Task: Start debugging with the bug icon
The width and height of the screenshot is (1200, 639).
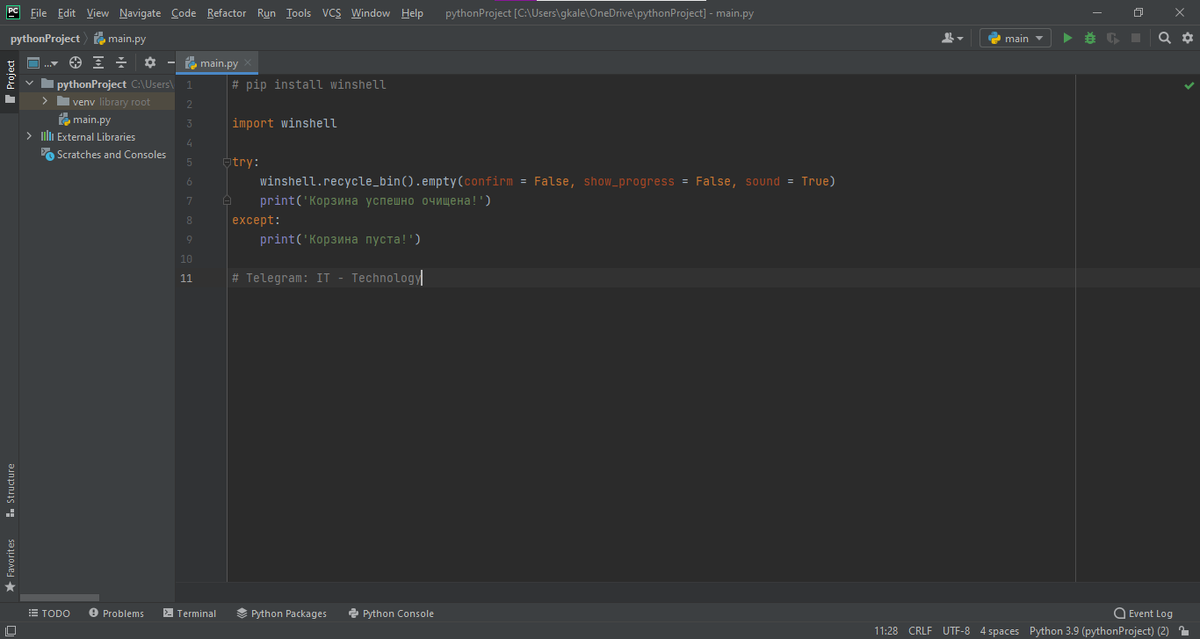Action: pos(1089,37)
